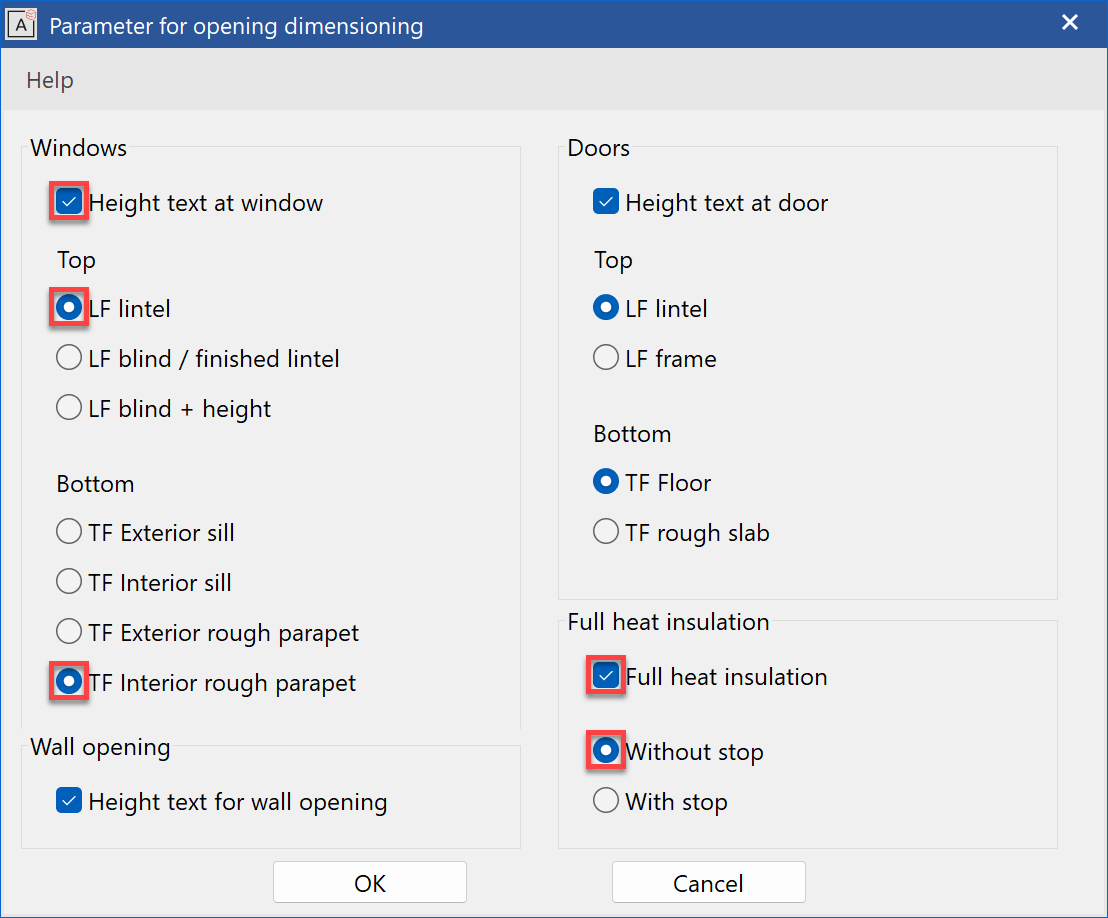Select LF frame for door top

(x=606, y=358)
